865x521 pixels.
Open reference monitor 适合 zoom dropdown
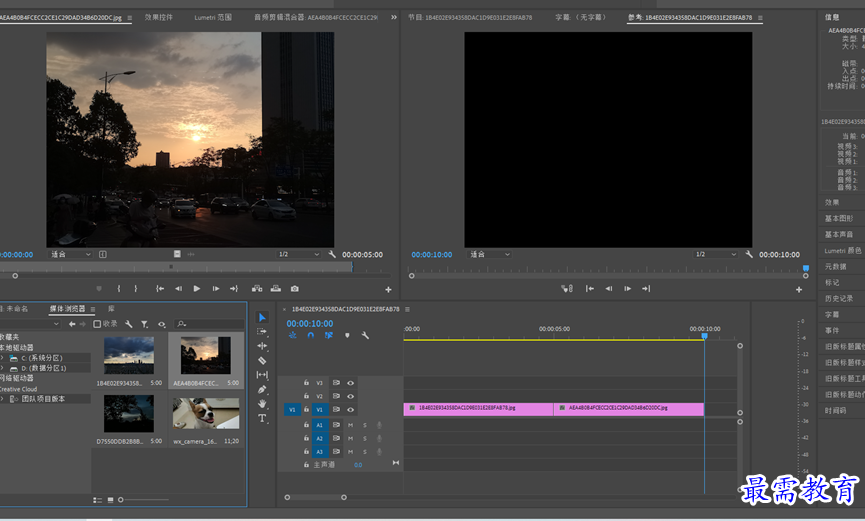point(490,254)
